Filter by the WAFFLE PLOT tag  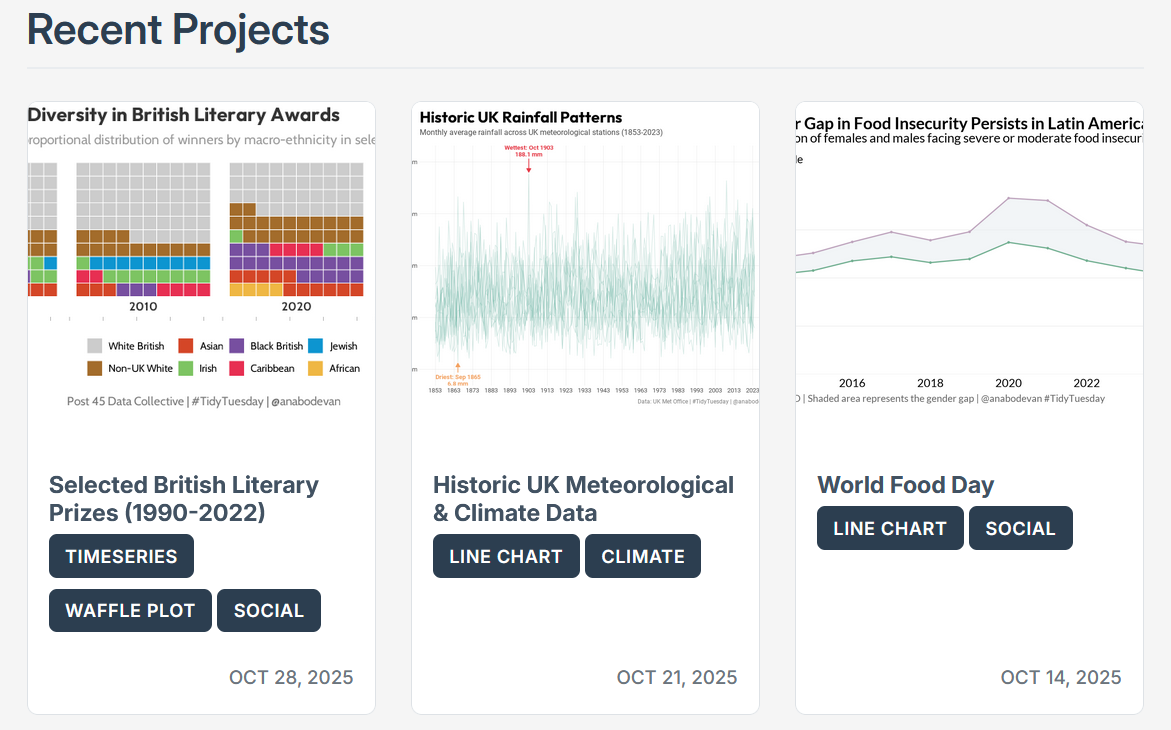tap(130, 611)
